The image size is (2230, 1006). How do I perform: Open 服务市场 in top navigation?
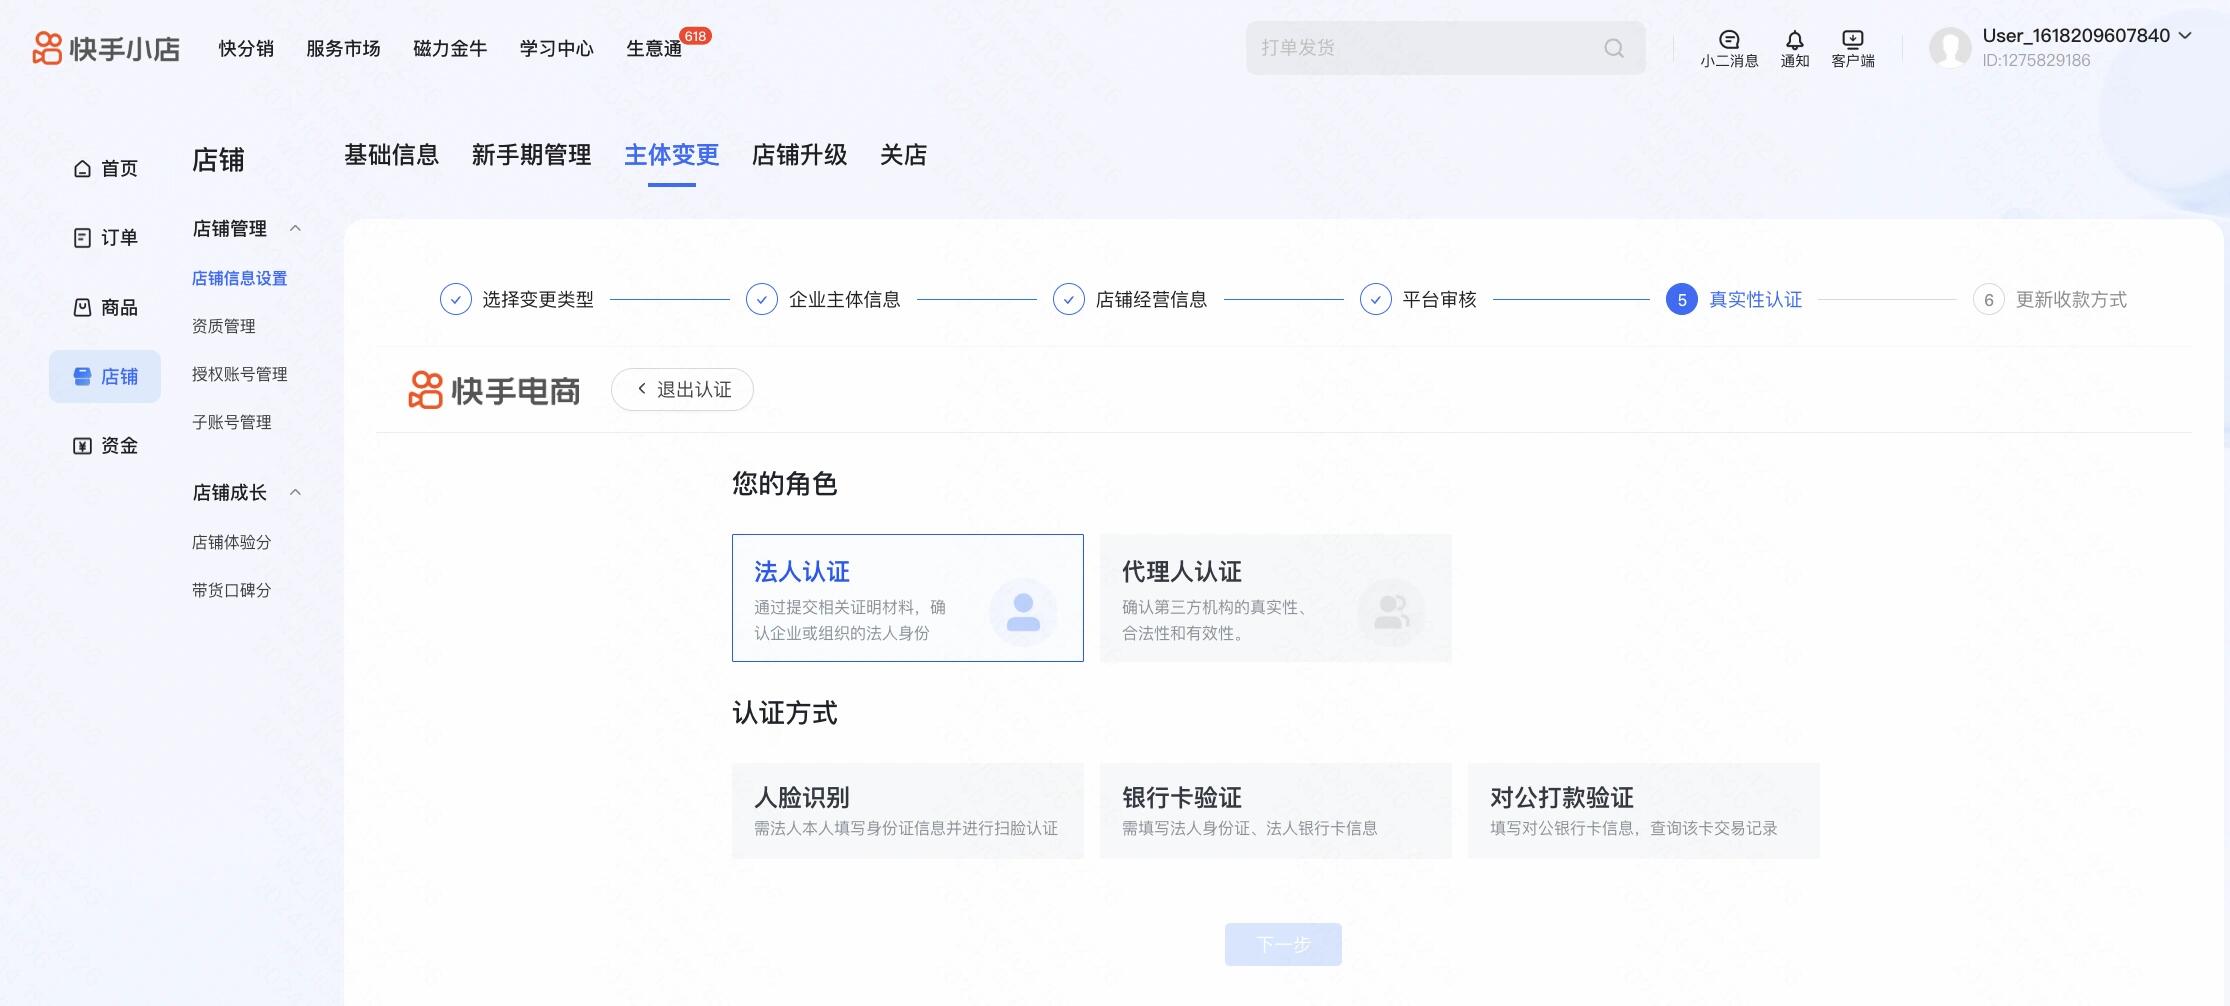click(343, 49)
